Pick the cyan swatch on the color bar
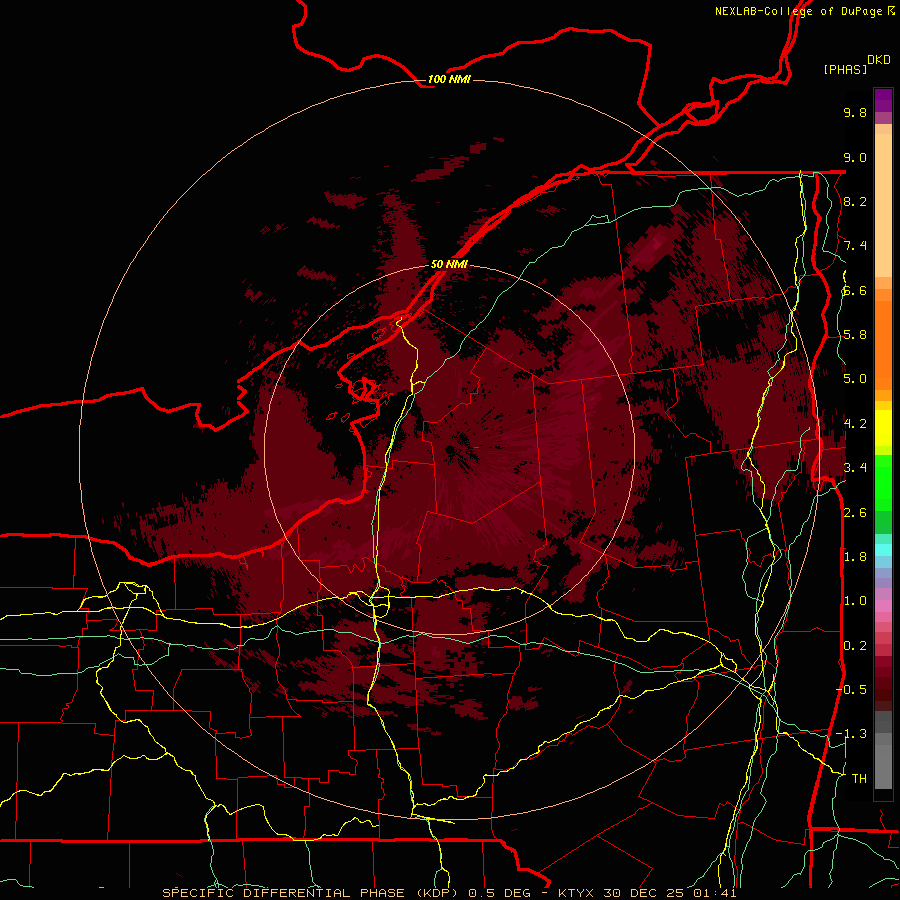 [x=883, y=550]
